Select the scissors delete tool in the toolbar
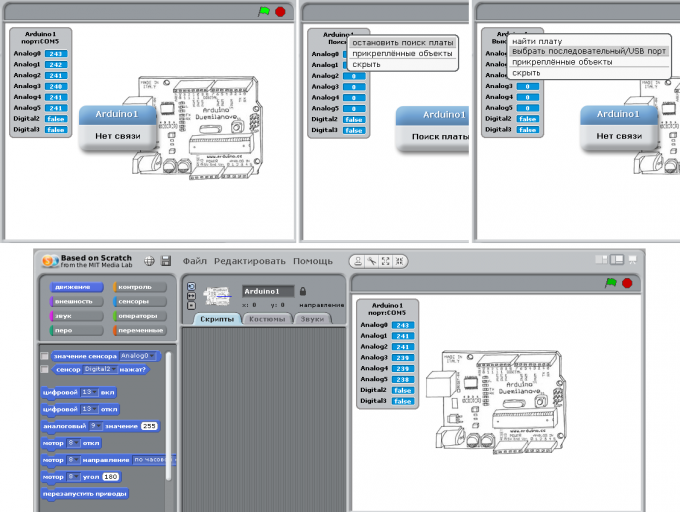Screen dimensions: 680x512 click(x=372, y=261)
